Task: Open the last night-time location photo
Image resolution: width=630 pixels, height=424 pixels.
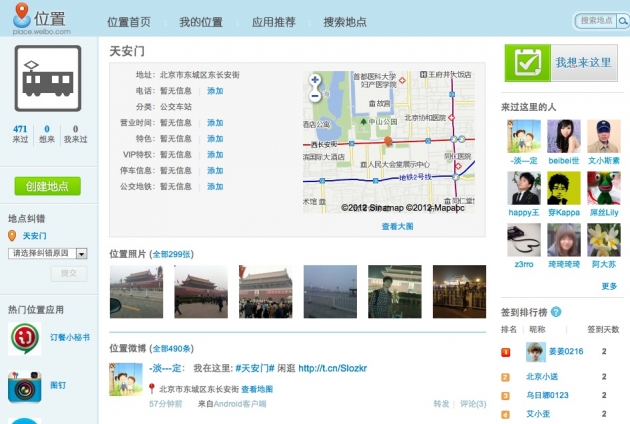Action: [459, 292]
